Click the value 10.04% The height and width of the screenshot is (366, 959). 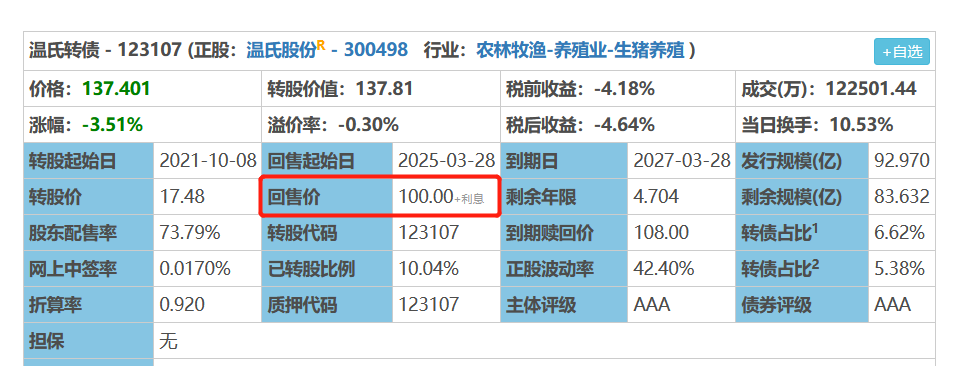pos(429,269)
